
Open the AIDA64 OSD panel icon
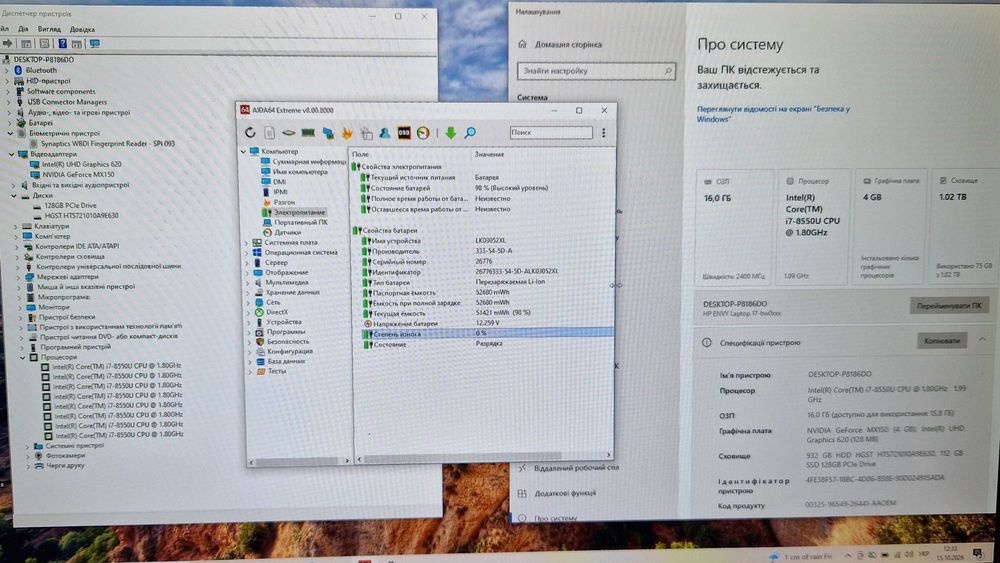(404, 133)
